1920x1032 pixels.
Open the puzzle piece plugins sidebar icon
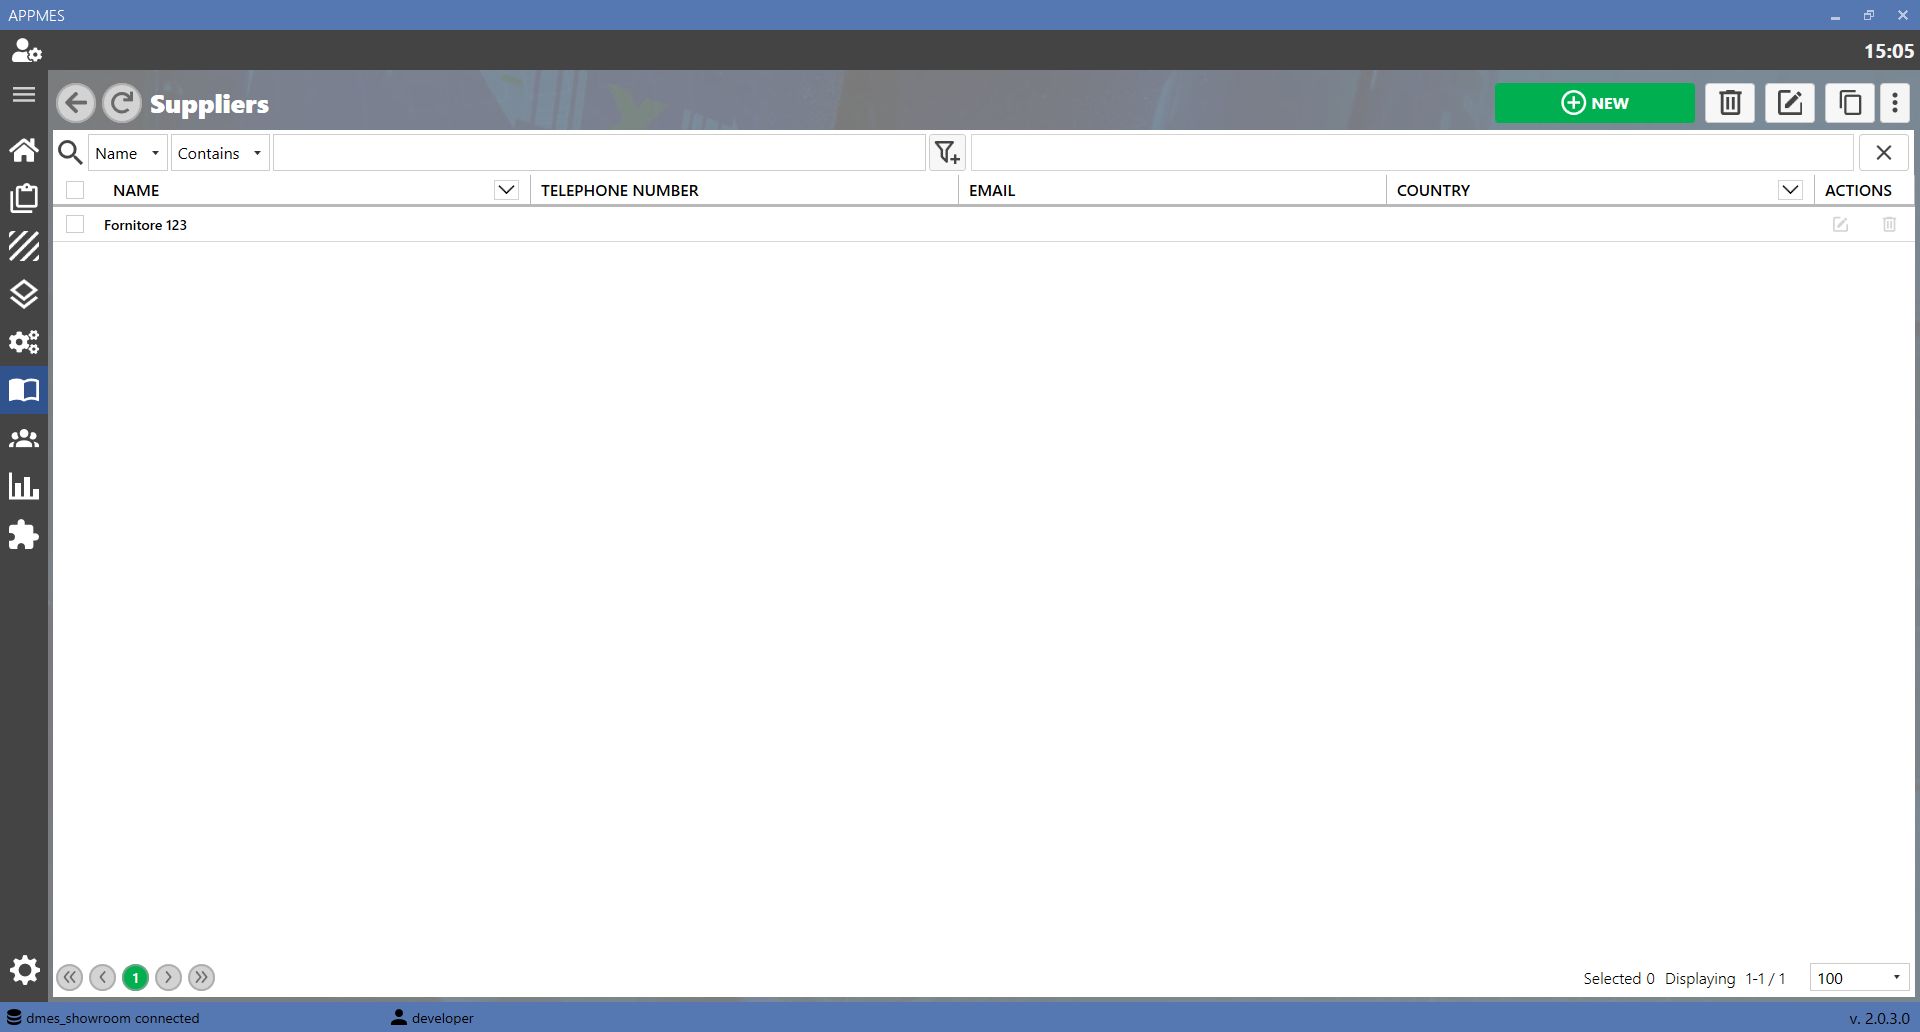point(24,535)
